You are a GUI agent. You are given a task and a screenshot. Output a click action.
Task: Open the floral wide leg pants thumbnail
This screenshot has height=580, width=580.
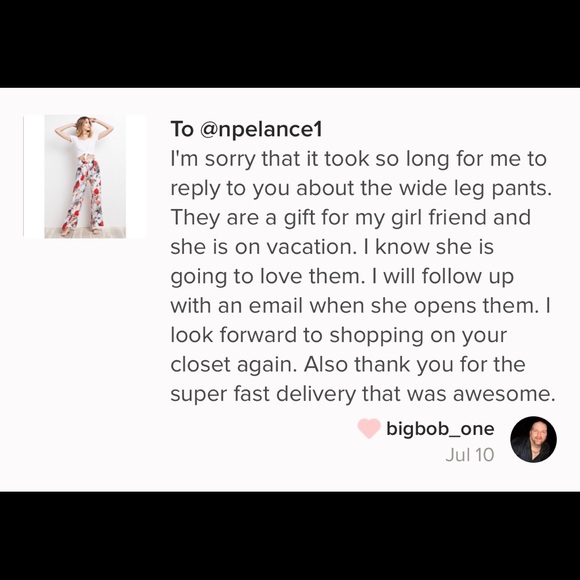point(85,176)
